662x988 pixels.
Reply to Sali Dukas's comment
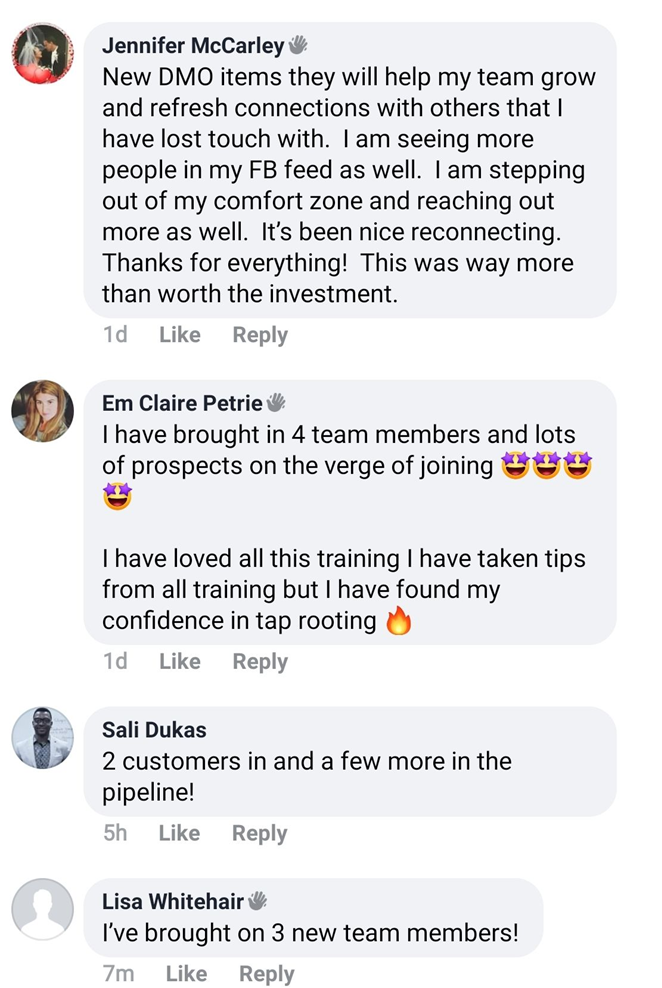[x=259, y=833]
